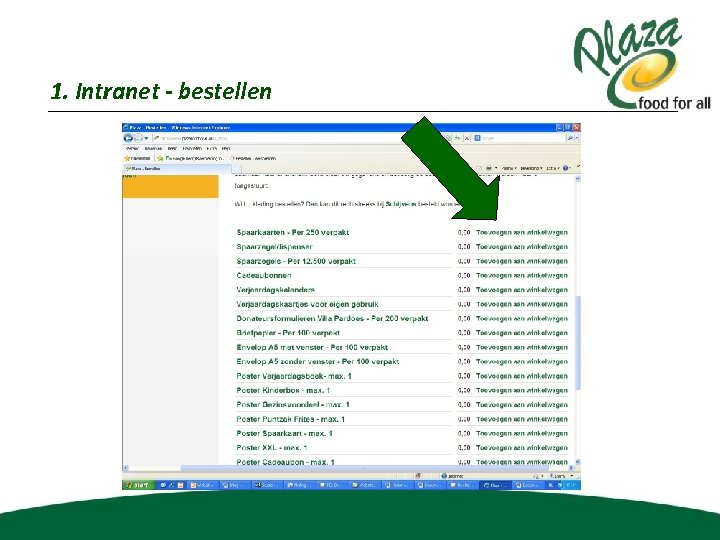The width and height of the screenshot is (720, 540).
Task: Open the recent pages dropdown next to Forward
Action: (x=146, y=138)
